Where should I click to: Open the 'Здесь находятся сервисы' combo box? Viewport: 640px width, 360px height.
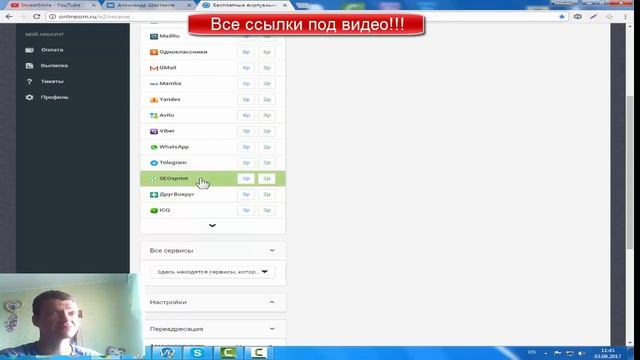point(212,272)
